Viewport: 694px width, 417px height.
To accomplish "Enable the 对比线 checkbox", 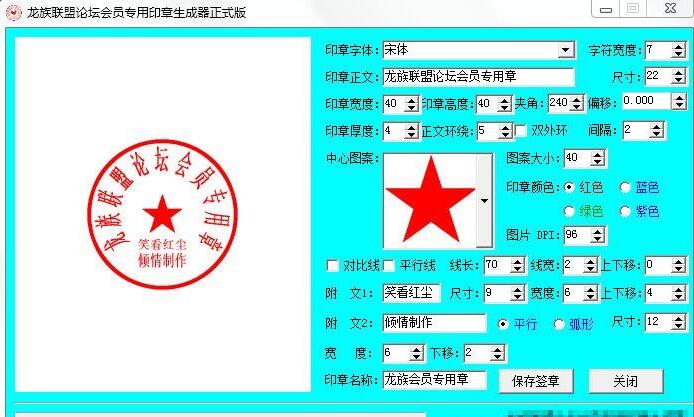I will [332, 266].
